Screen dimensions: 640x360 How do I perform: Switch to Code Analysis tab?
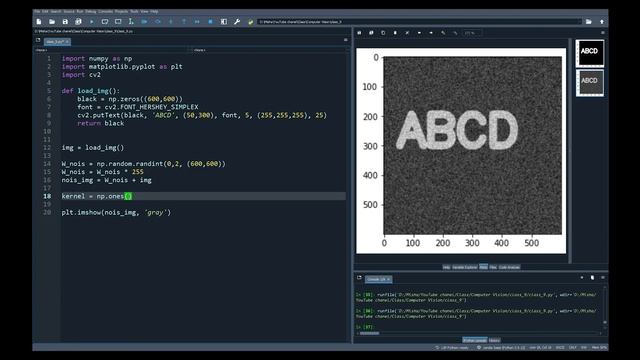tap(509, 267)
